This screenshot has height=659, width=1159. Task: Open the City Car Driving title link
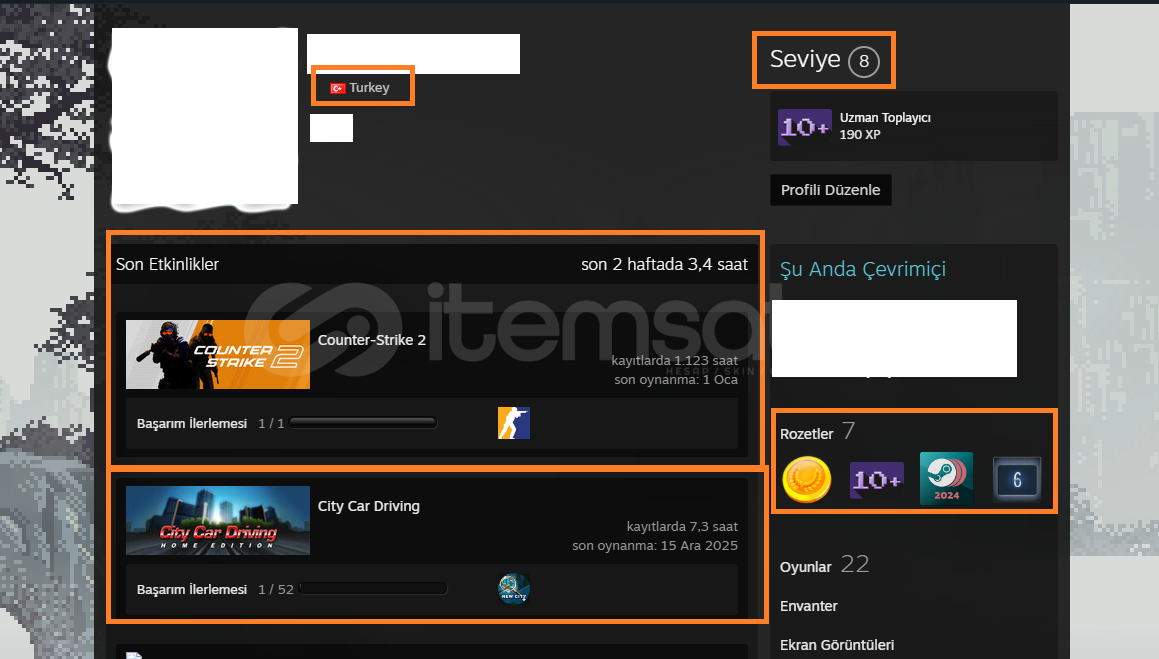[x=369, y=506]
